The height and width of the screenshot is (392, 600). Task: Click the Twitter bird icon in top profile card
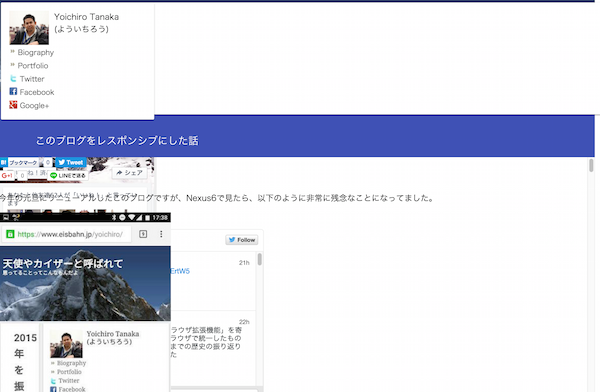13,78
